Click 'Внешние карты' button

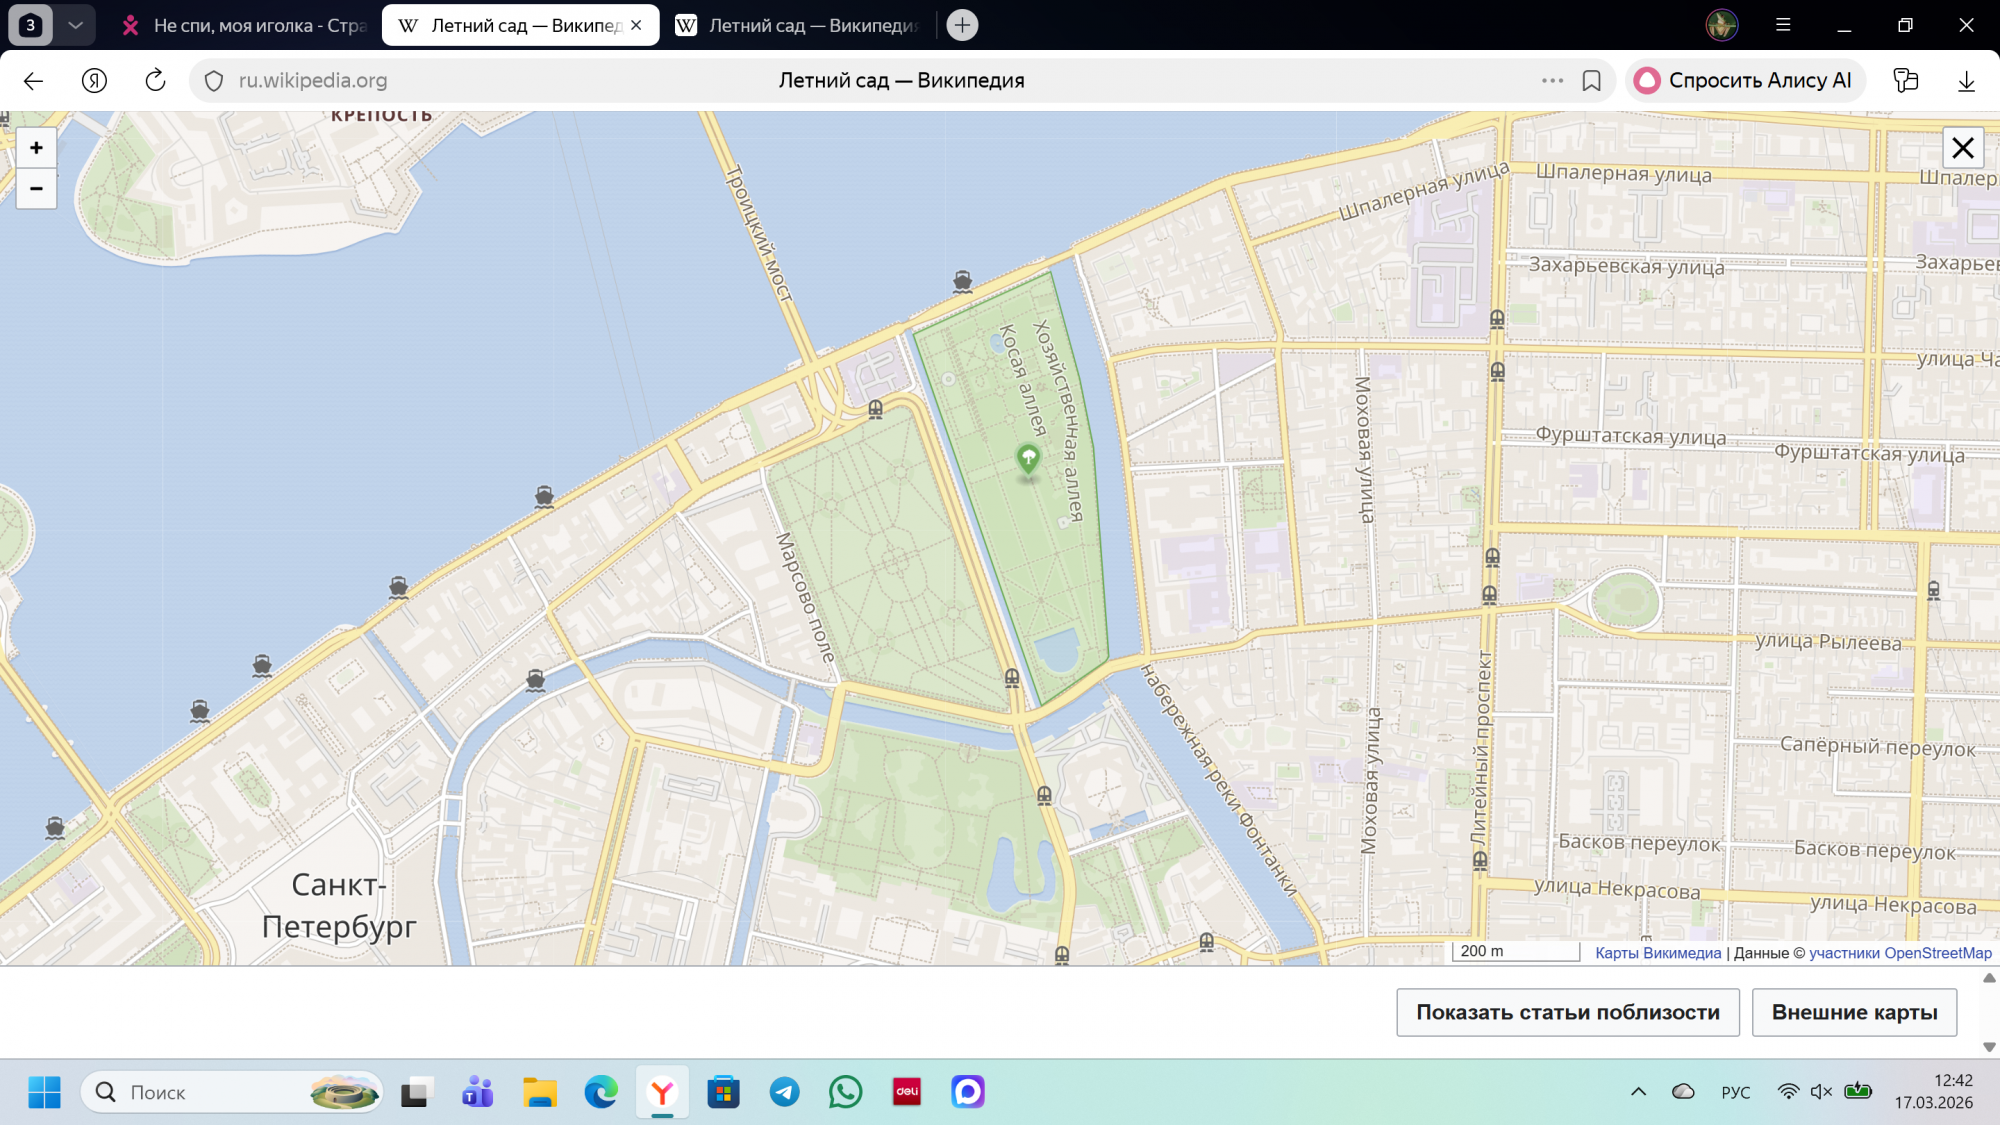pos(1855,1012)
